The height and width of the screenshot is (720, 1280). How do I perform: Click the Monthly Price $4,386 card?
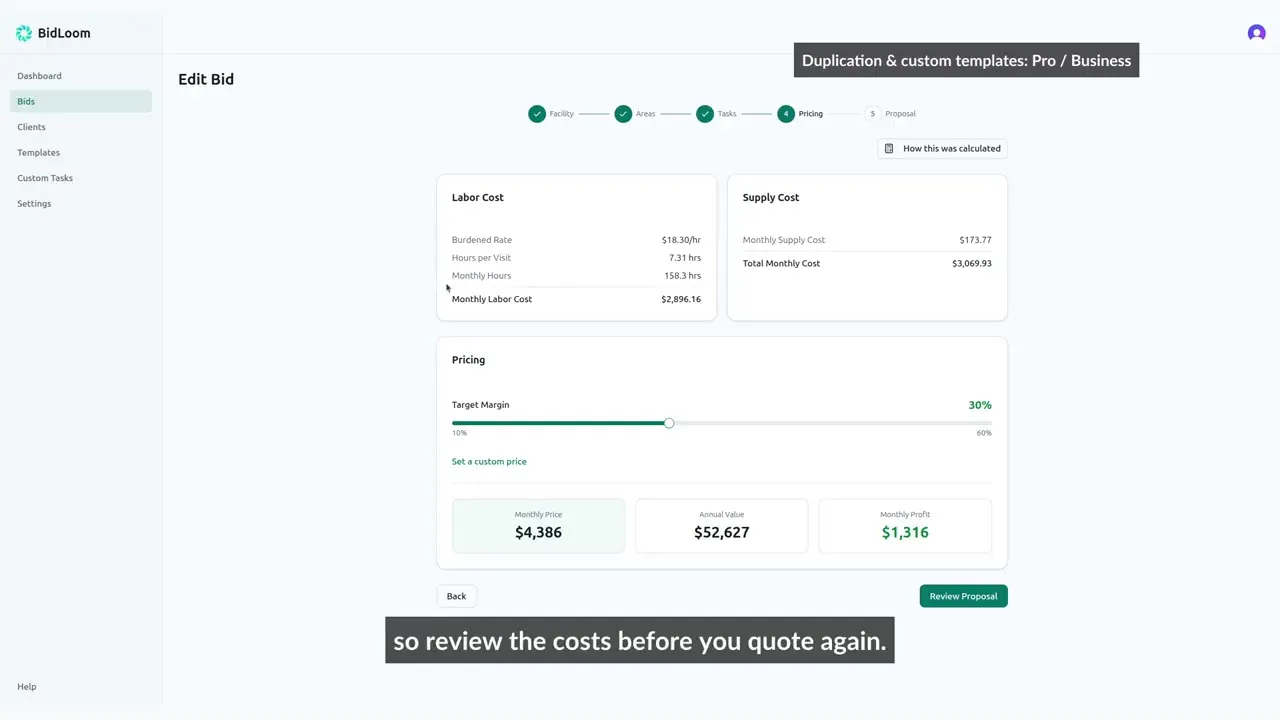tap(538, 526)
